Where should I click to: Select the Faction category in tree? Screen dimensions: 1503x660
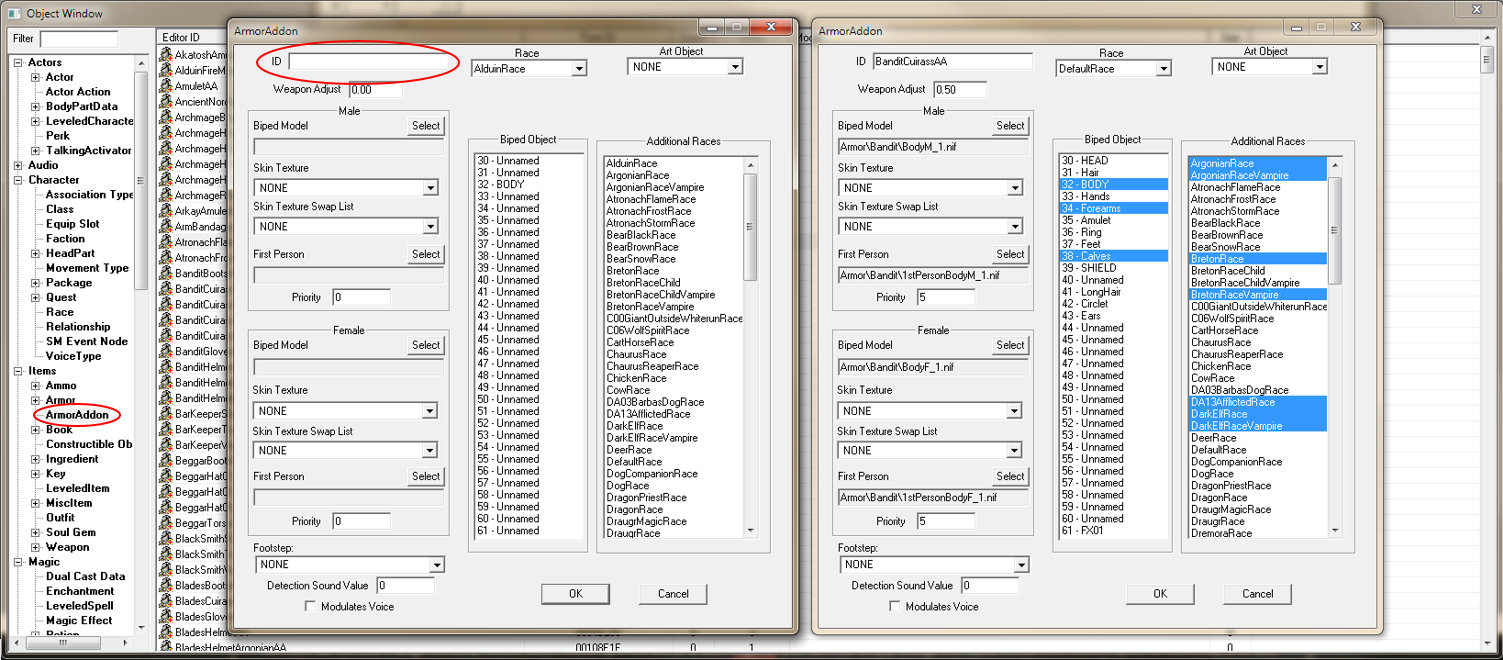pos(65,238)
